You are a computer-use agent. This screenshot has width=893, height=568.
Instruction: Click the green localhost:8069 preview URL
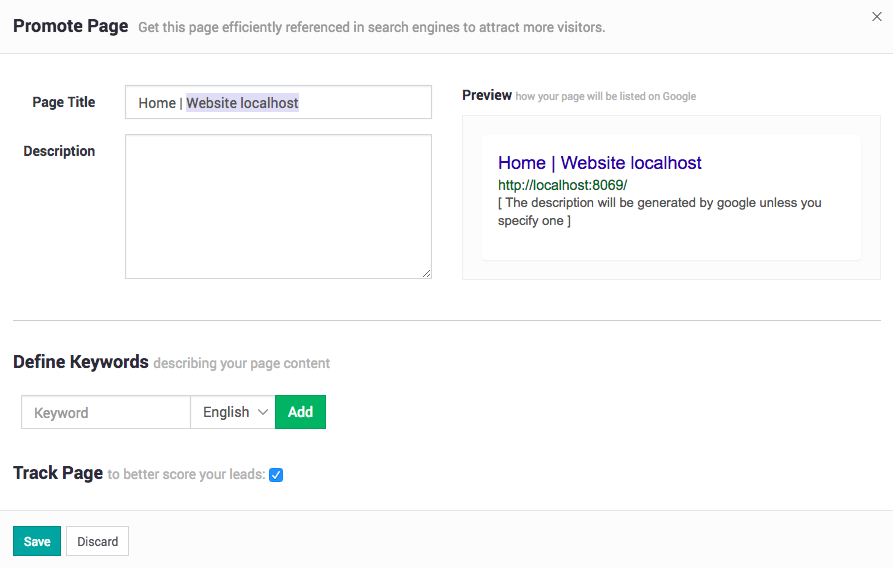click(562, 185)
